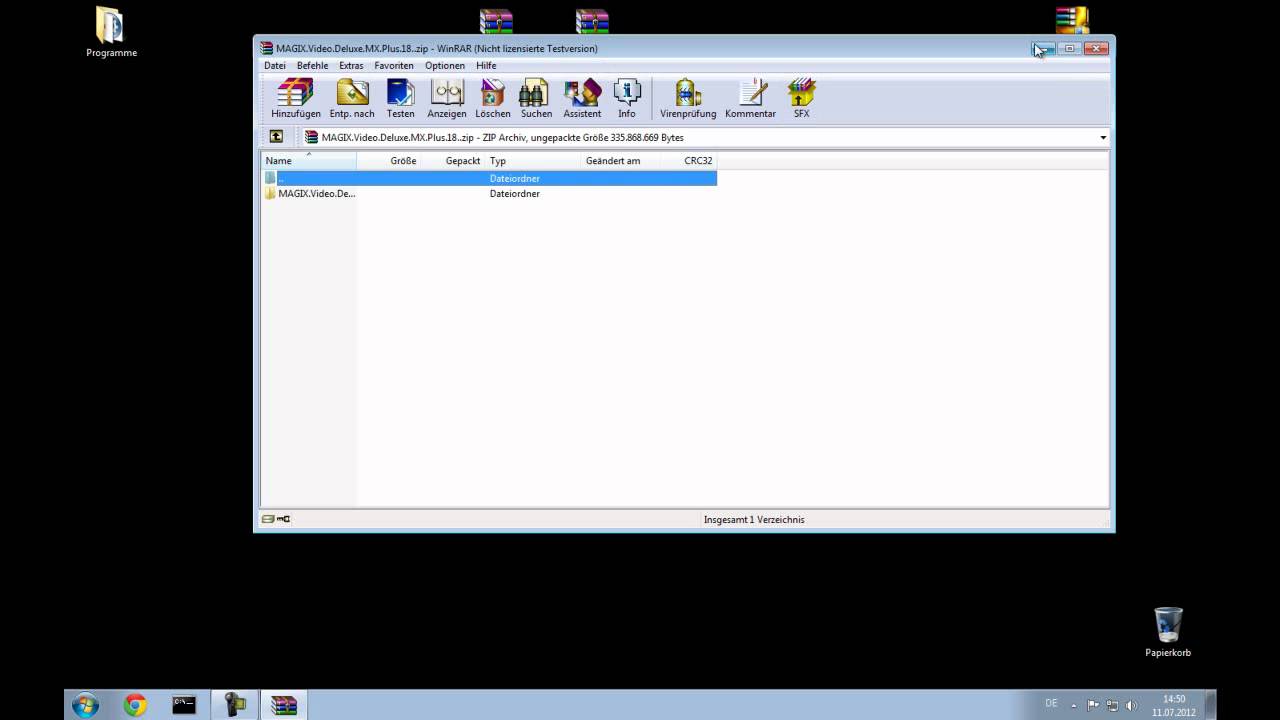1280x720 pixels.
Task: Select the parent directory '..' row
Action: (x=489, y=178)
